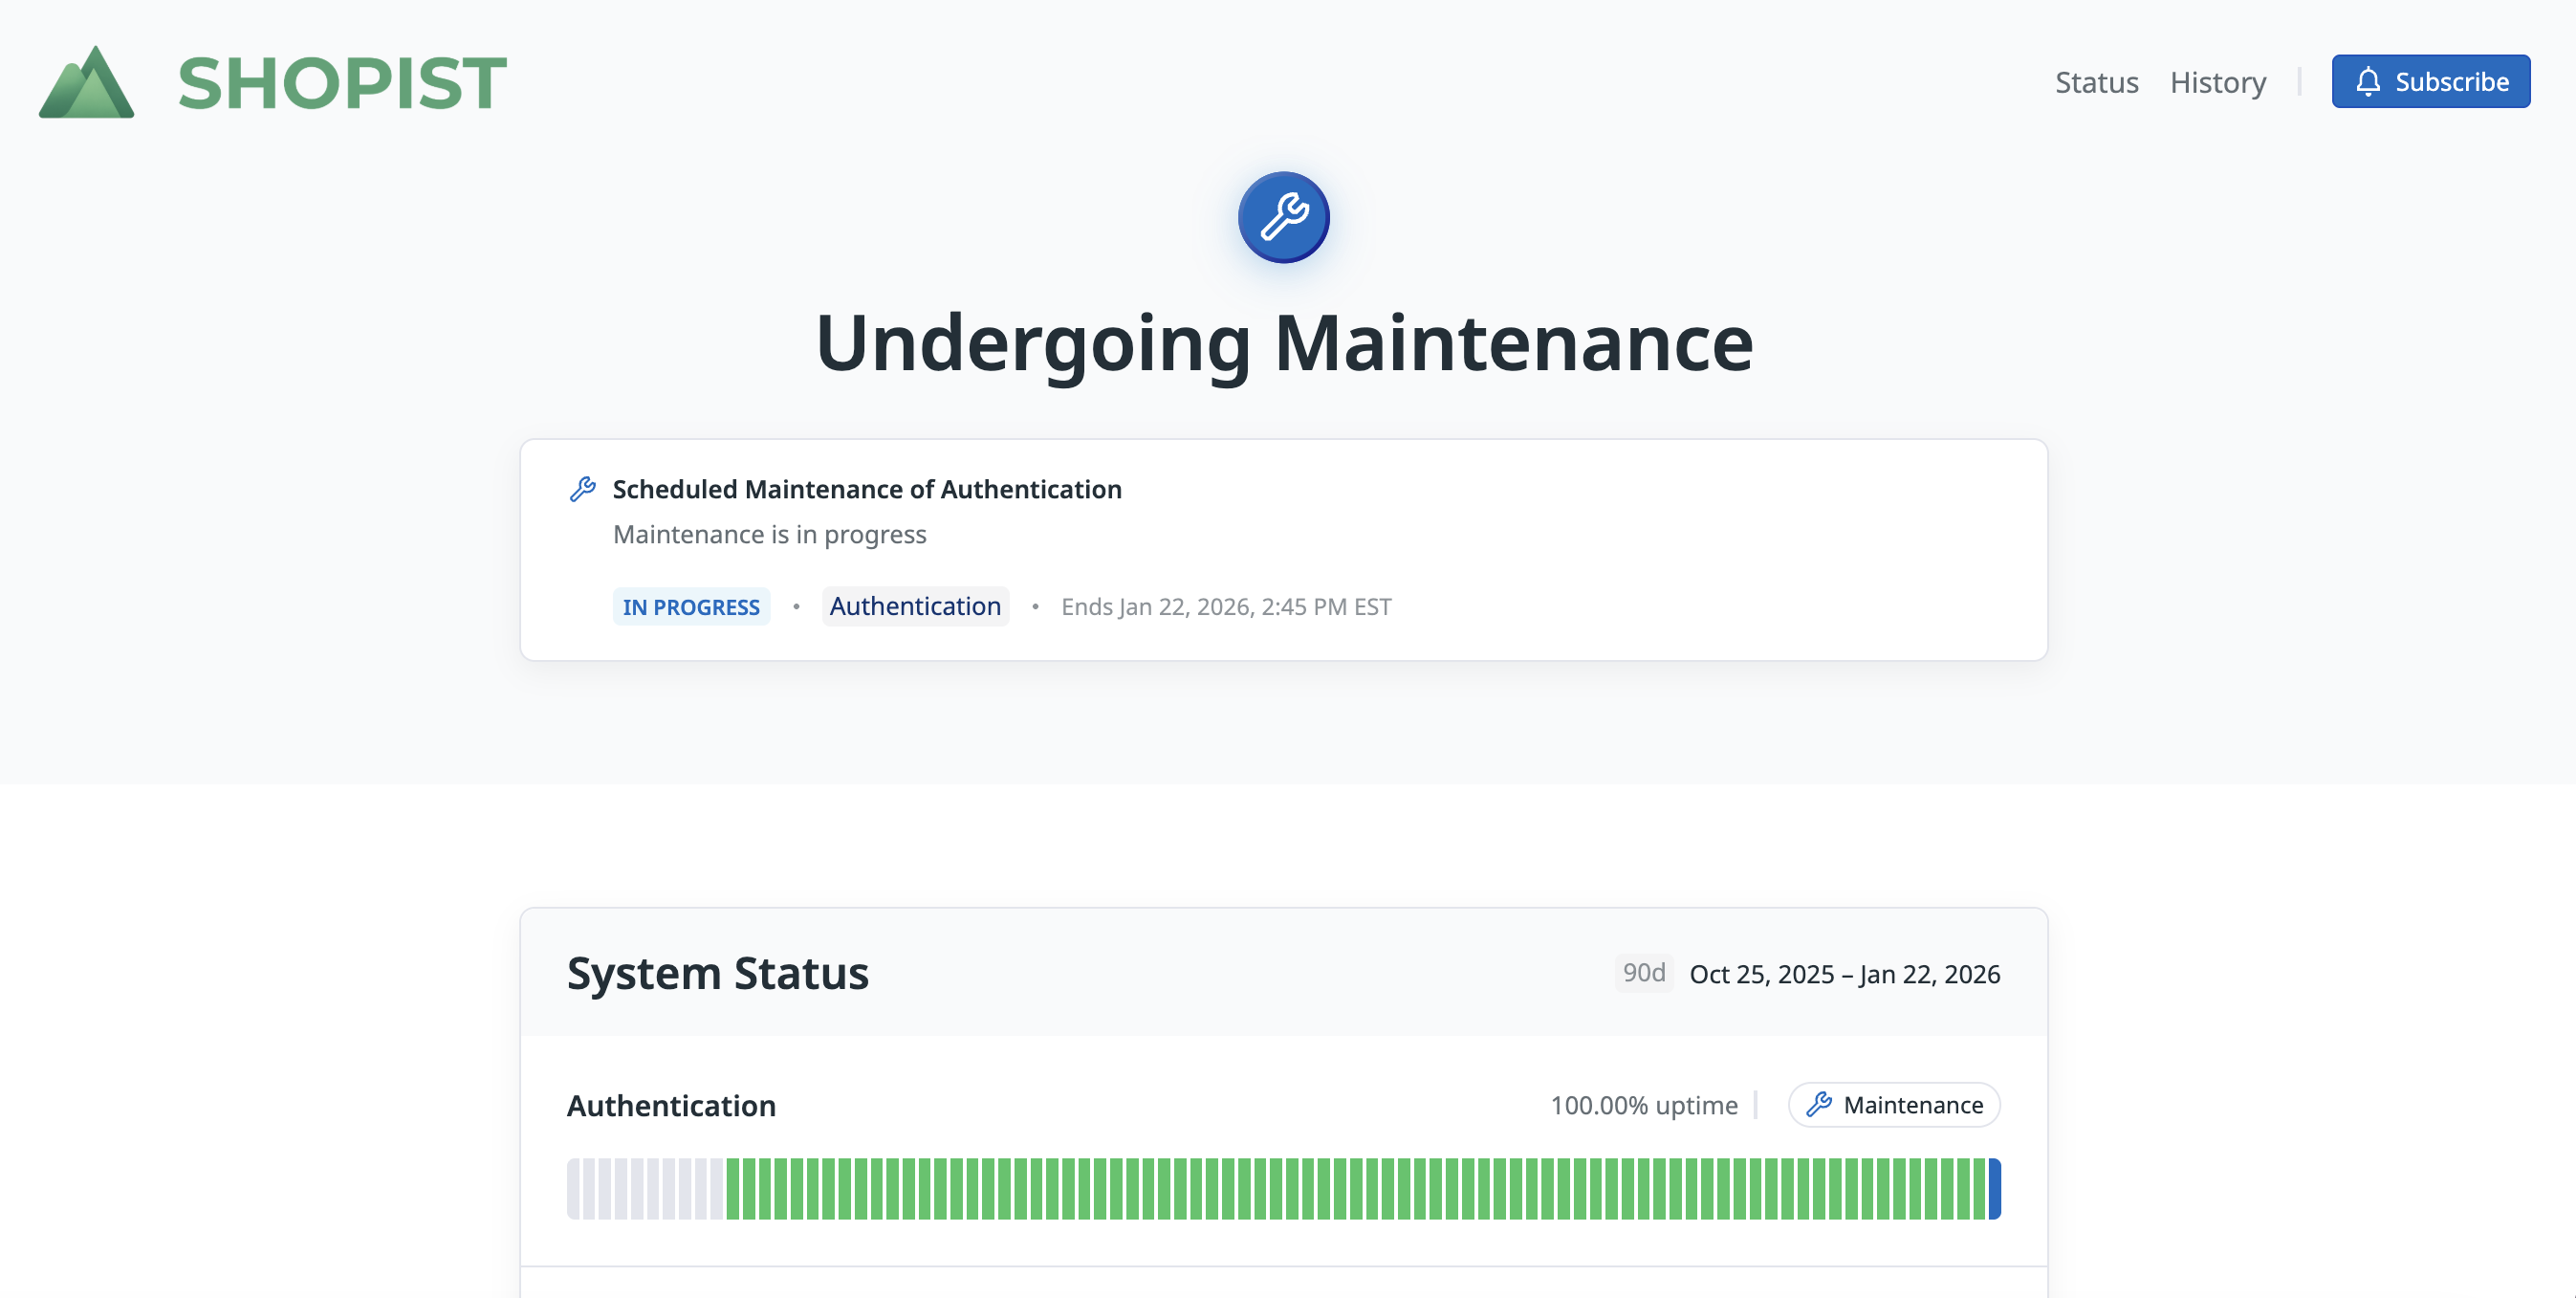The height and width of the screenshot is (1298, 2576).
Task: Click the 'Undergoing Maintenance' heading
Action: click(1284, 343)
